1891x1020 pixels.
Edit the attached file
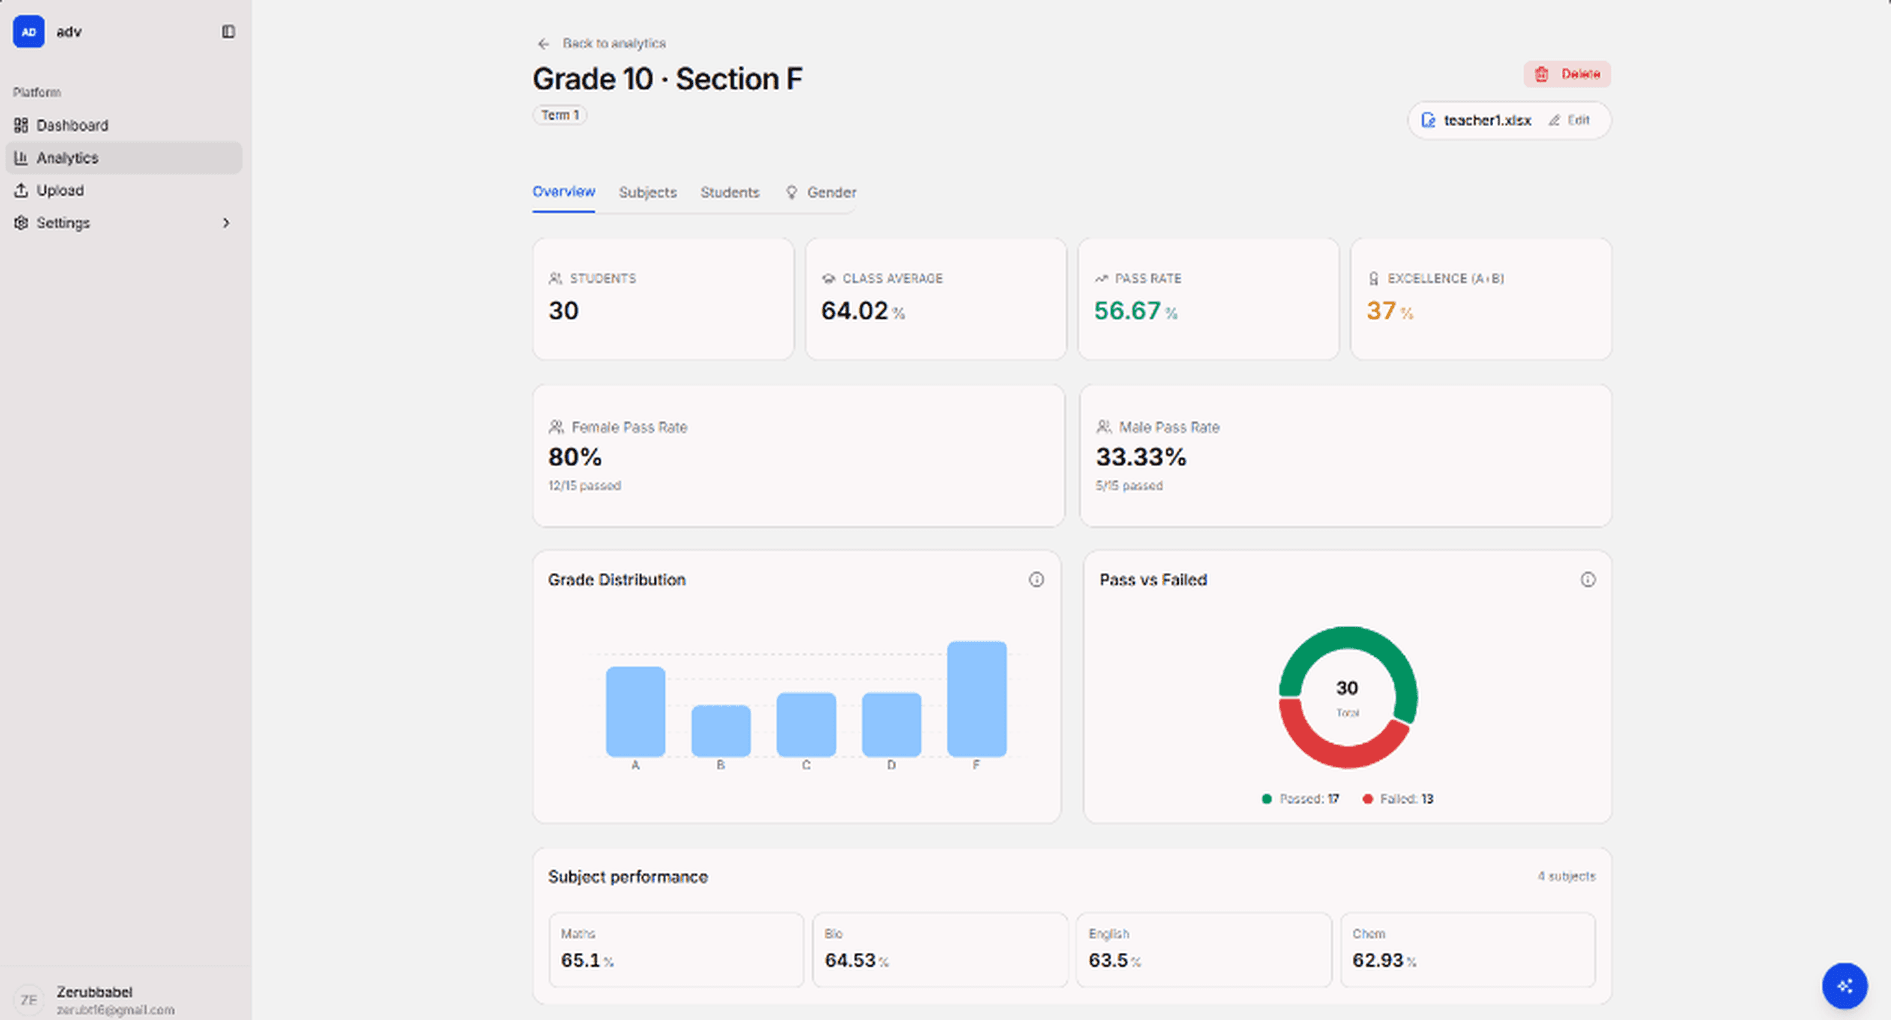click(x=1569, y=120)
